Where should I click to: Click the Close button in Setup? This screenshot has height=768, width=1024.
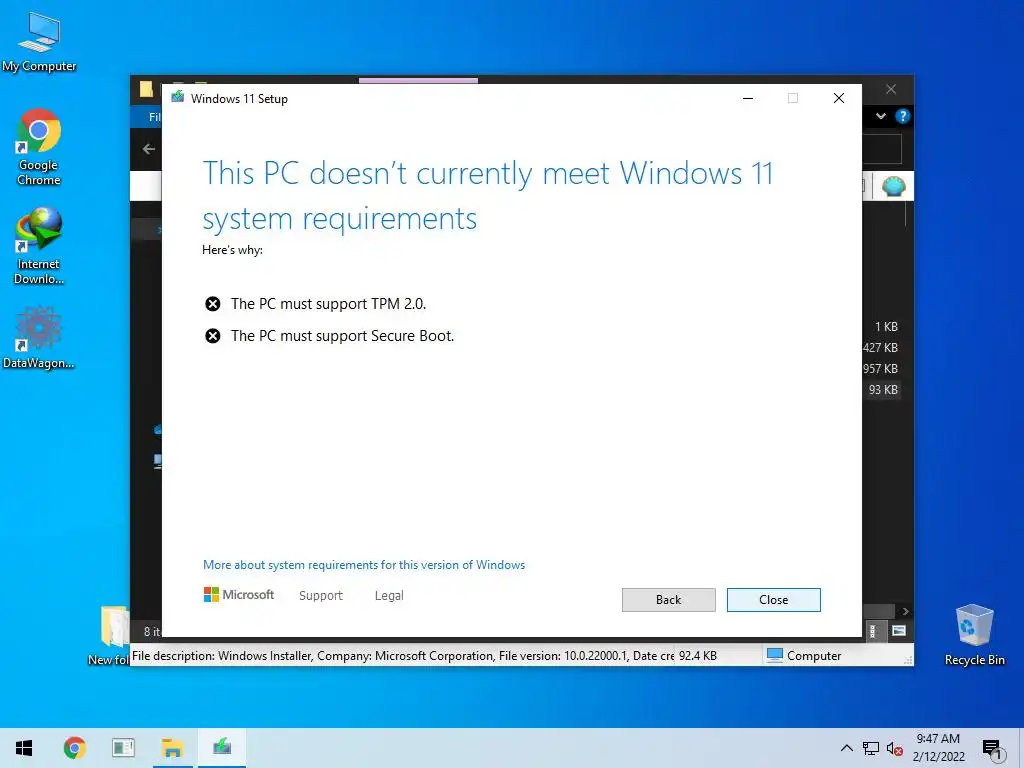pos(773,600)
